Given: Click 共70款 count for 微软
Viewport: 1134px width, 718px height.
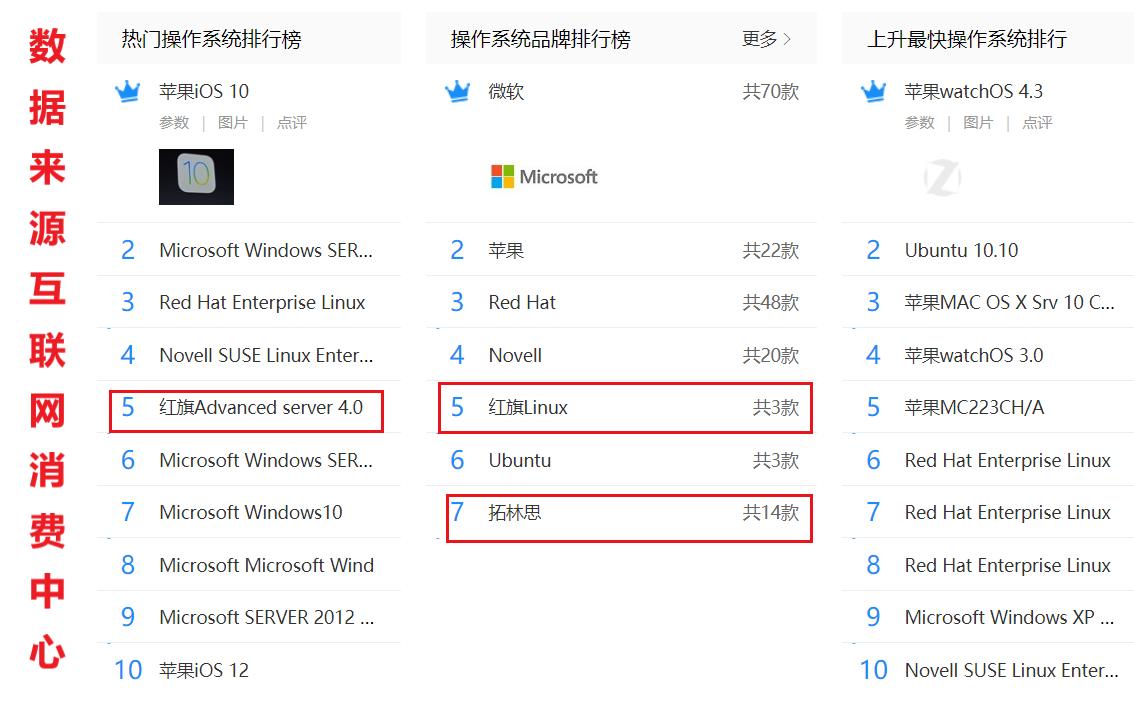Looking at the screenshot, I should coord(771,92).
